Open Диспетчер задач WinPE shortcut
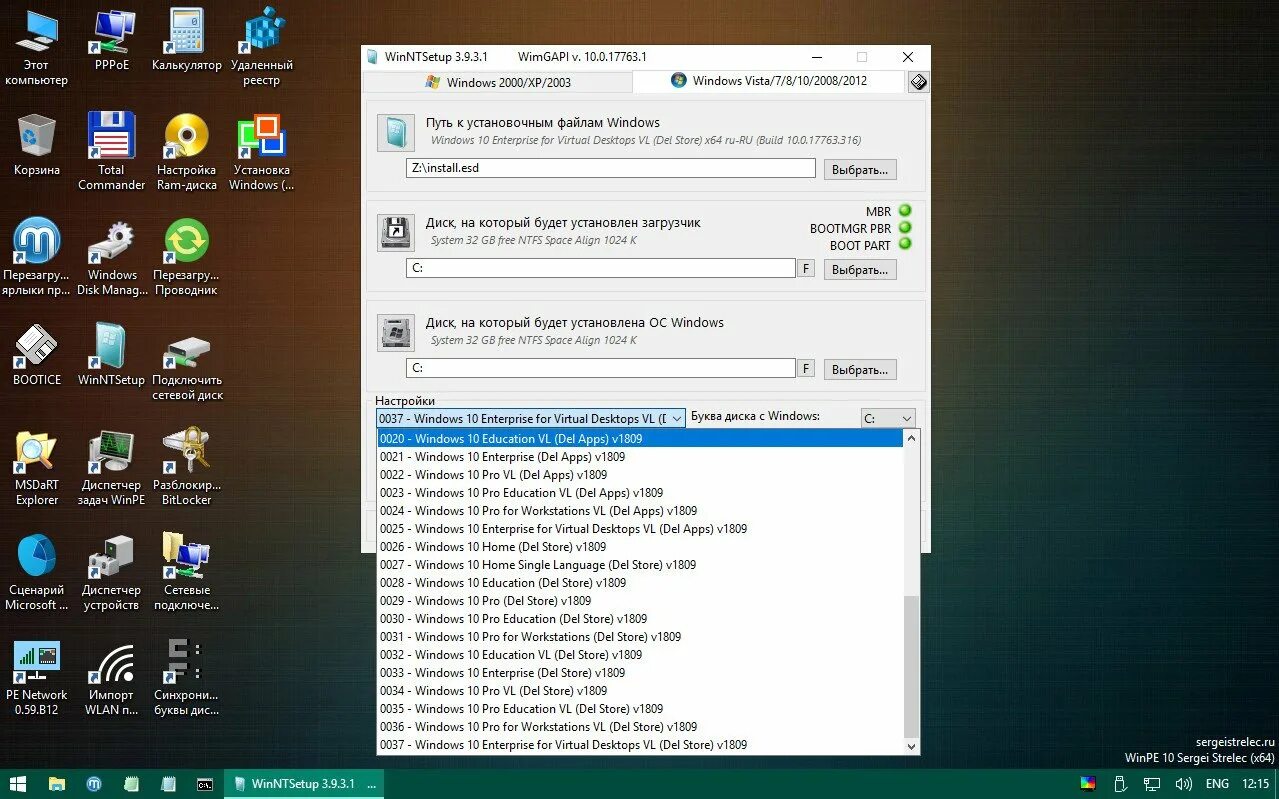 112,467
